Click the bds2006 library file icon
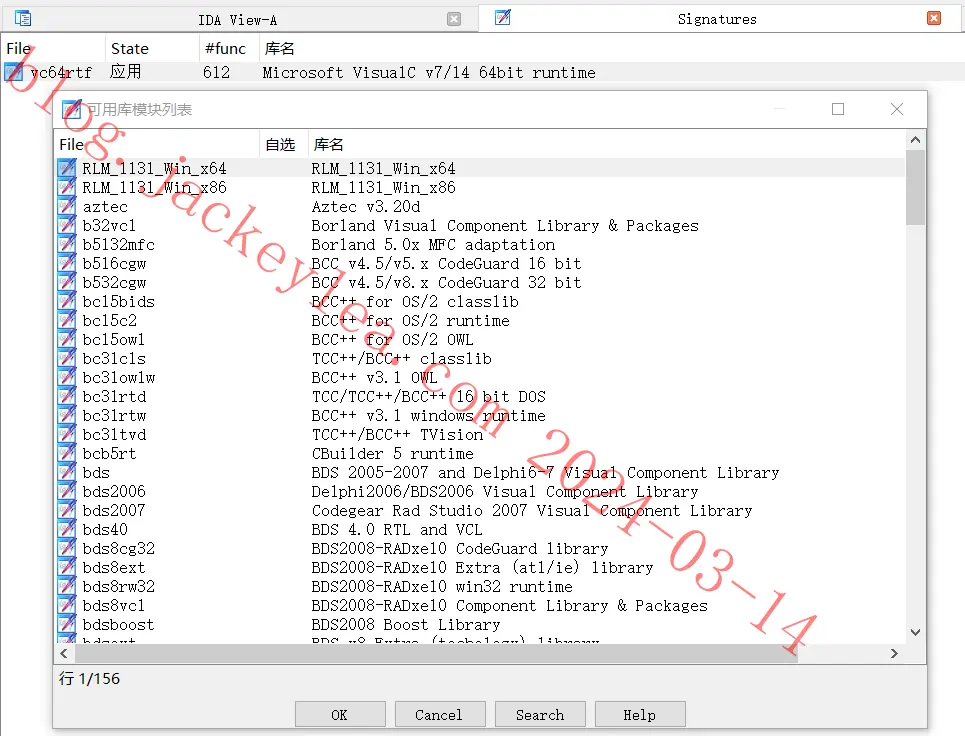The width and height of the screenshot is (965, 736). coord(67,491)
